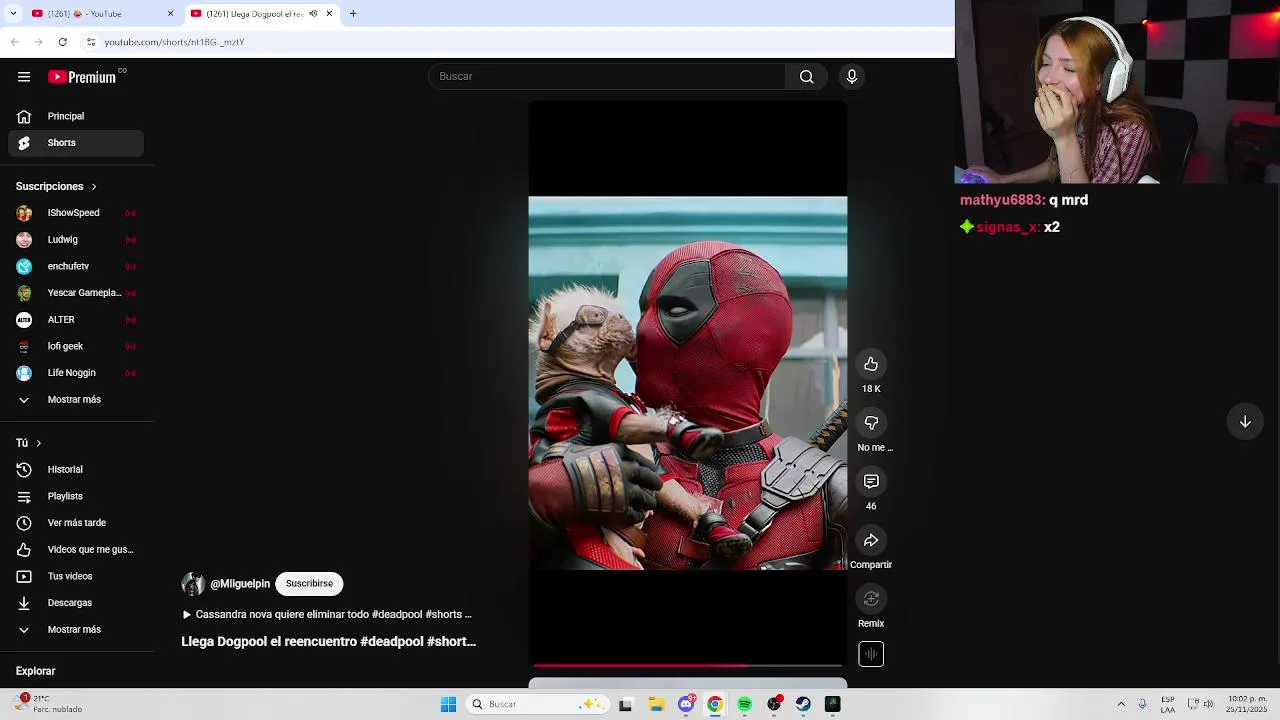Click the browser address bar URL
This screenshot has height=720, width=1280.
(x=175, y=42)
